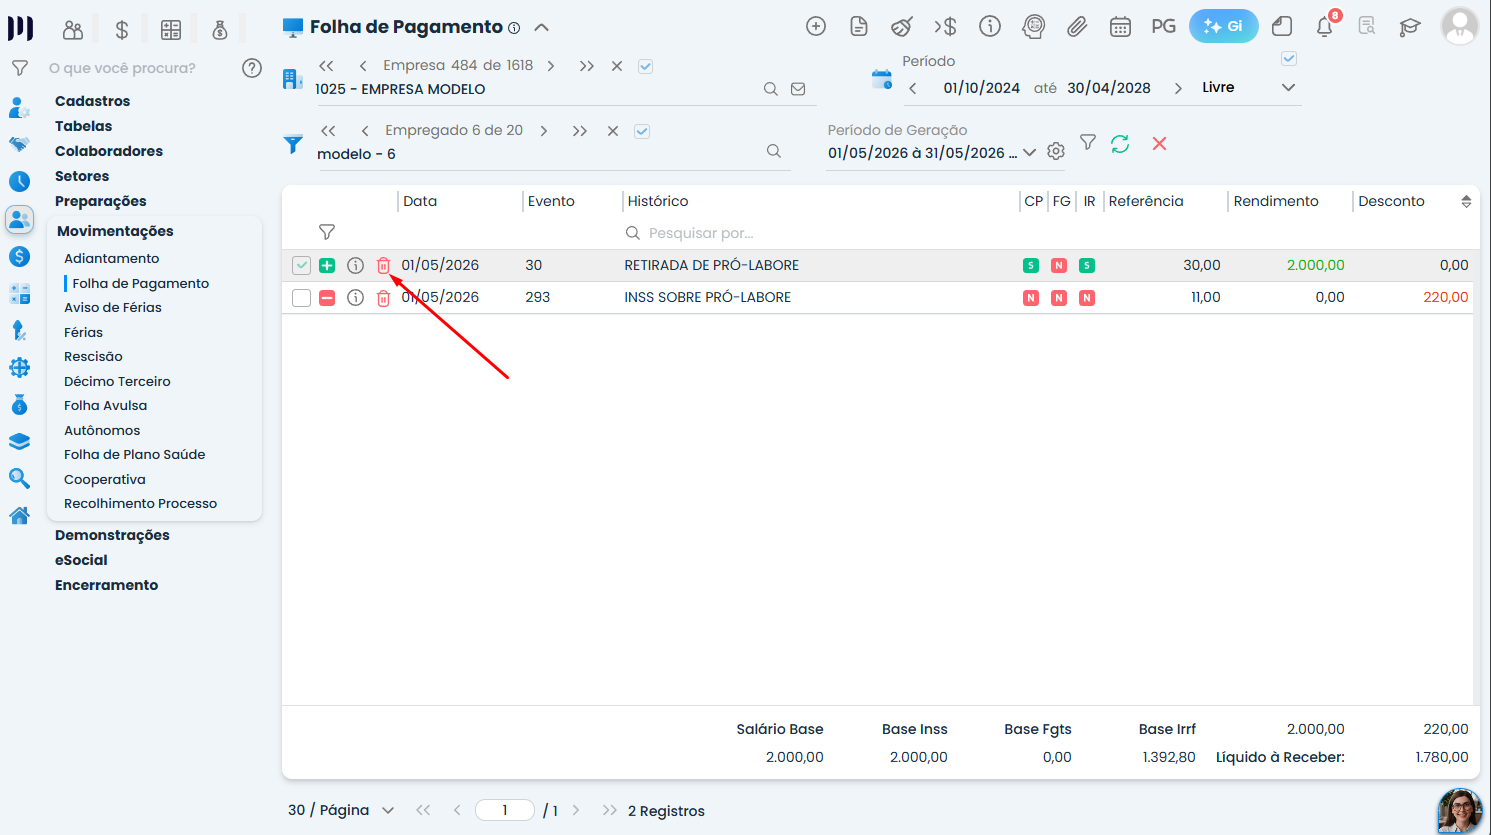Image resolution: width=1491 pixels, height=835 pixels.
Task: Open Décimo Terceiro menu entry
Action: click(117, 381)
